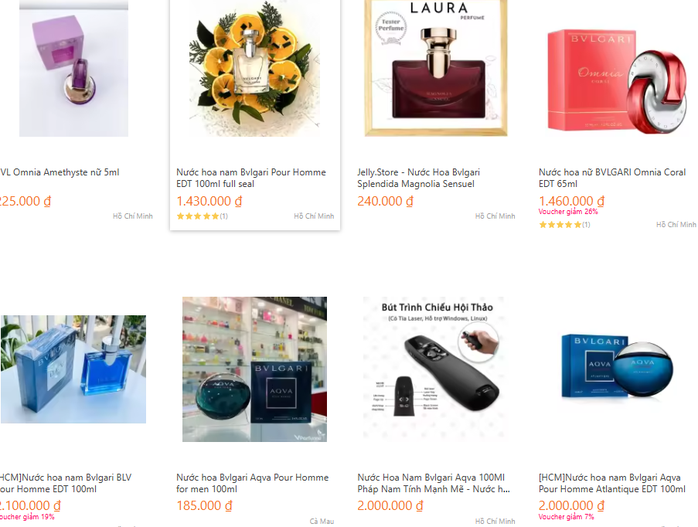Open the Omnia Amethyste purple perfume thumbnail

click(73, 68)
